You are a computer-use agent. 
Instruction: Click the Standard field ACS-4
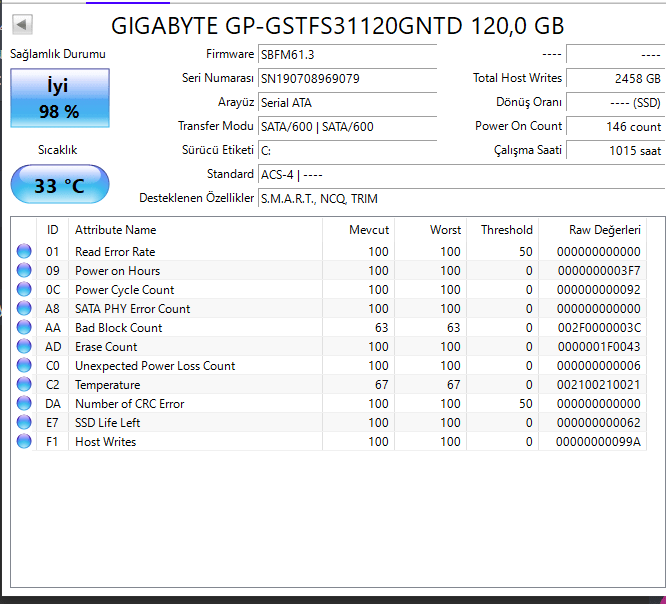point(462,175)
